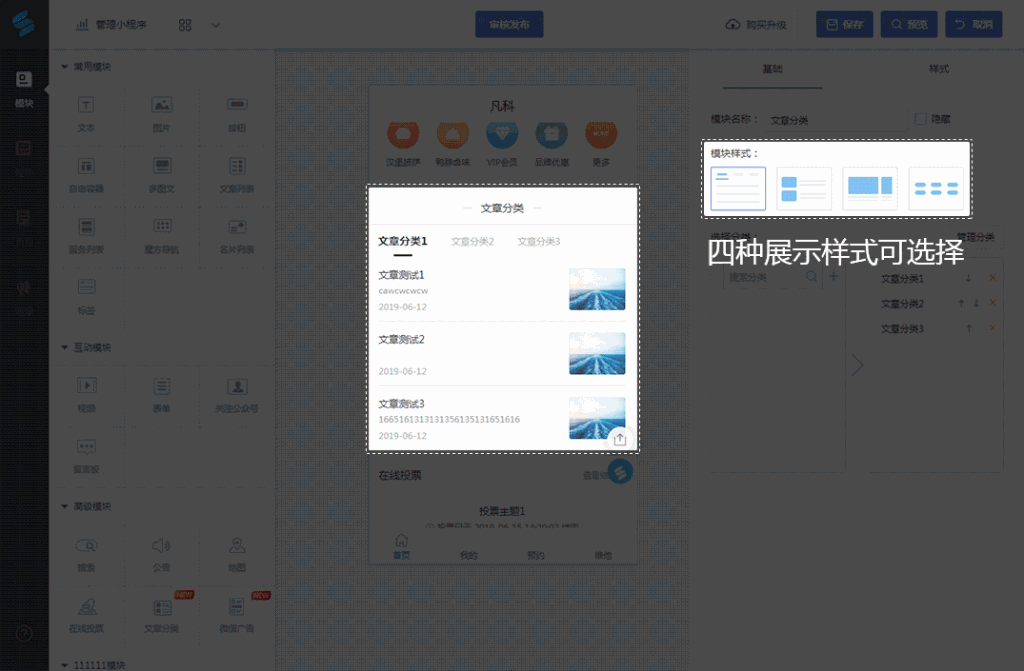Screen dimensions: 1024x671
Task: Move 文章分类3 up with its arrow
Action: 968,328
